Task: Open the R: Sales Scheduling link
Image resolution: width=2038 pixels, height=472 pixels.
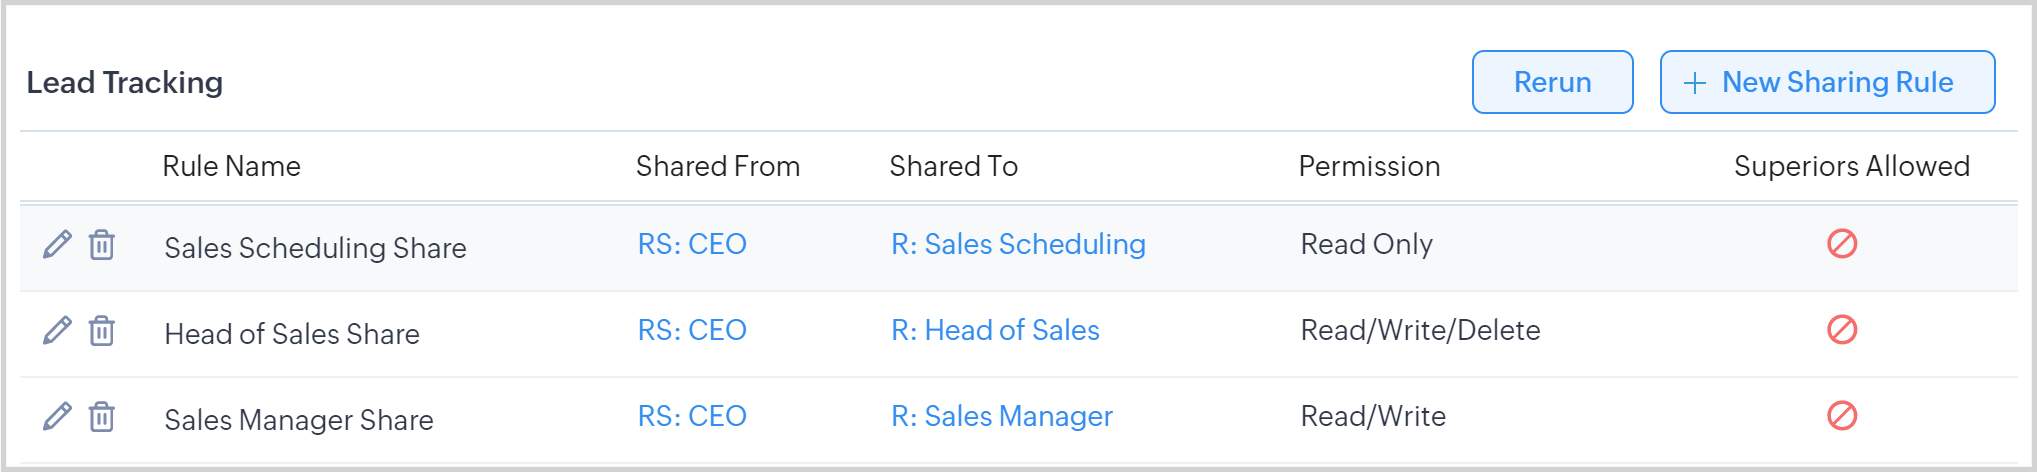Action: coord(1018,244)
